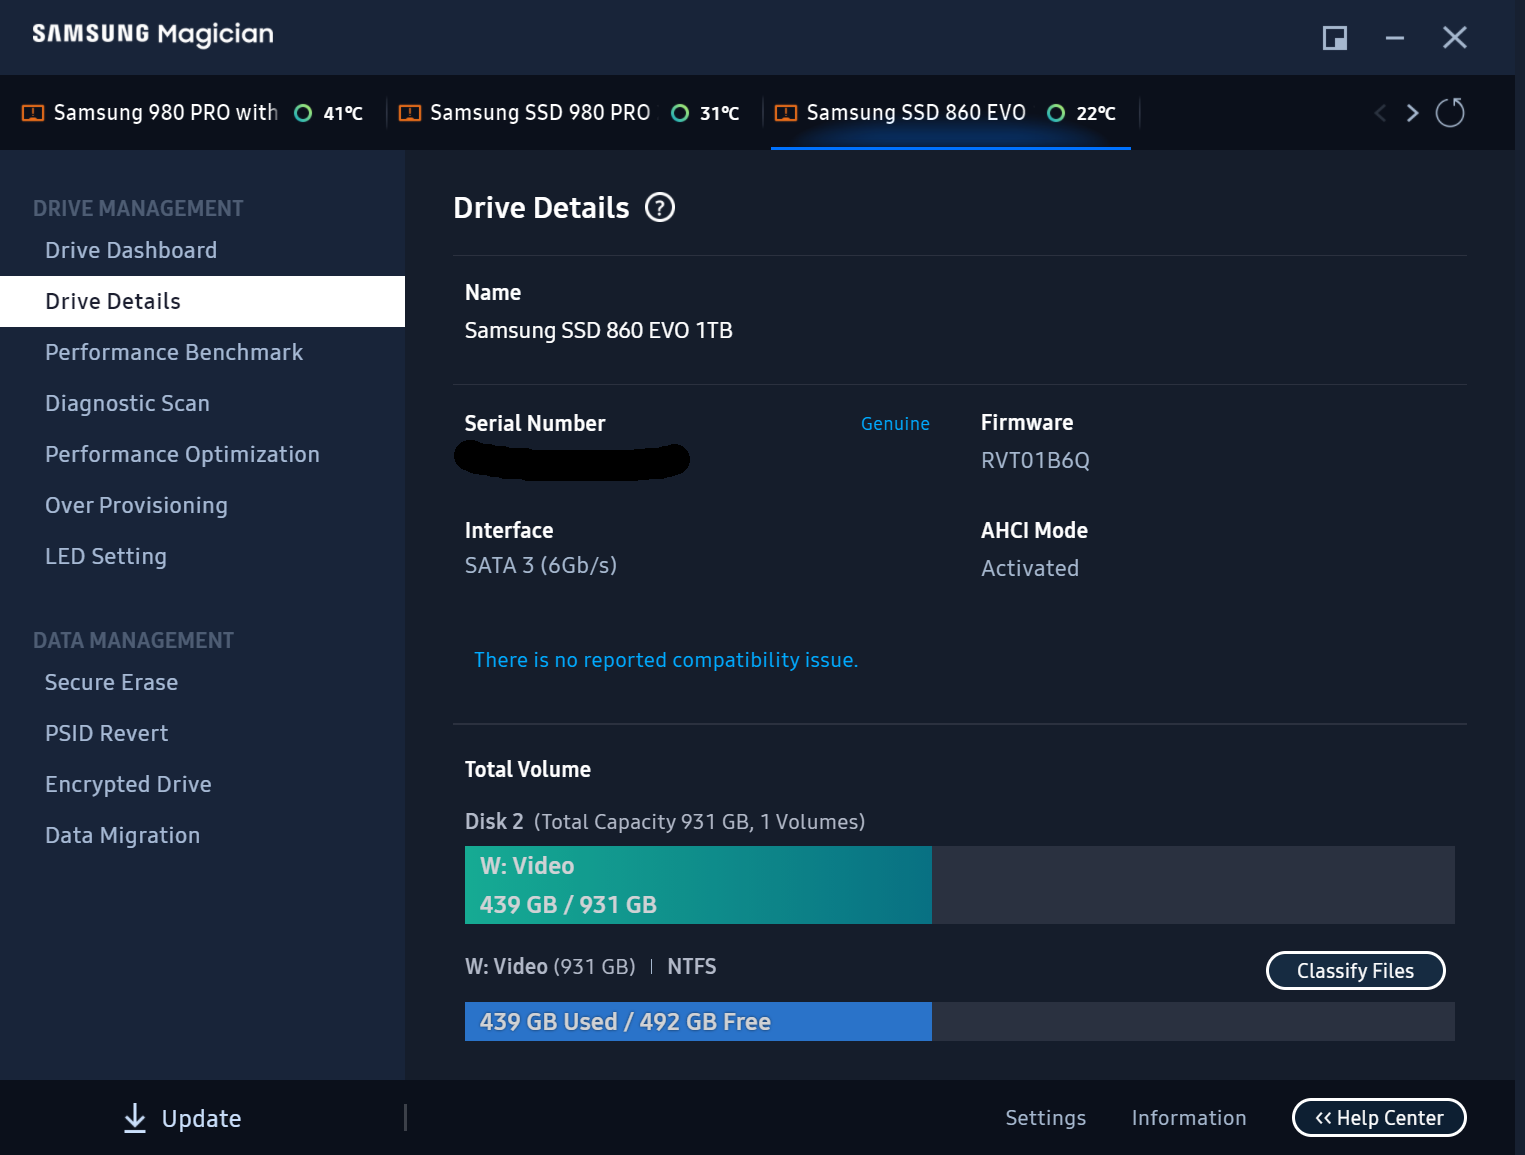Click the download arrow icon beside Update
Screen dimensions: 1525x1155
click(x=135, y=1118)
